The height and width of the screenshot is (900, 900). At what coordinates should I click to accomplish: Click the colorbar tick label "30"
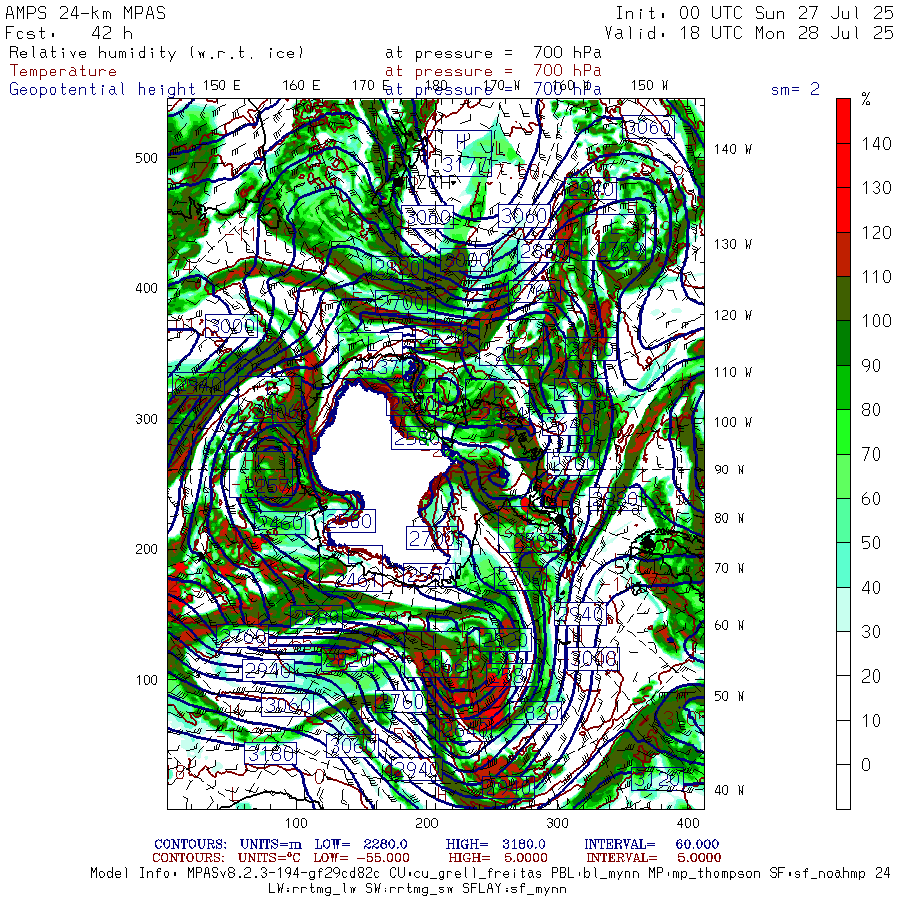(871, 632)
